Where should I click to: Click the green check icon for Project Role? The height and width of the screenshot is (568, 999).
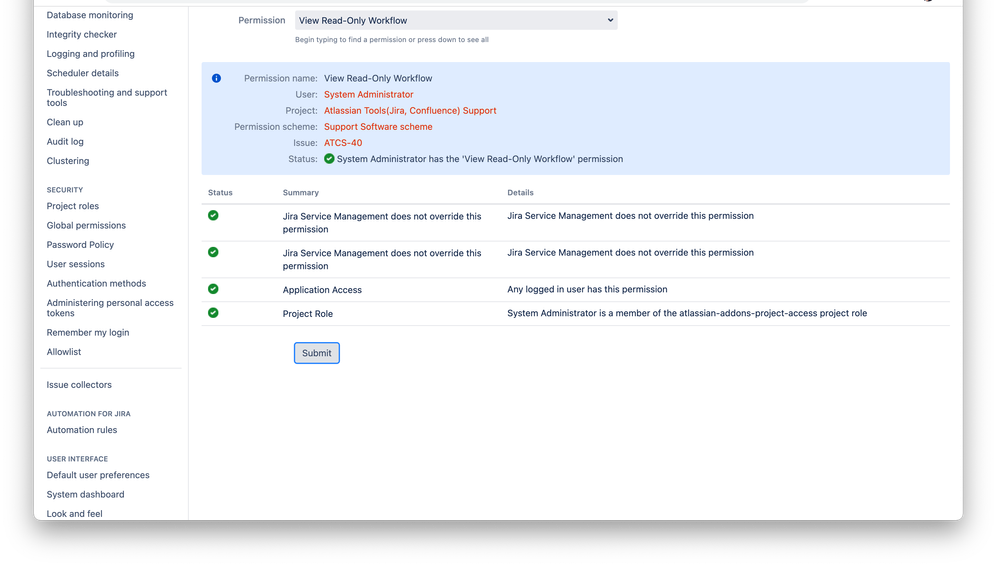click(x=213, y=313)
